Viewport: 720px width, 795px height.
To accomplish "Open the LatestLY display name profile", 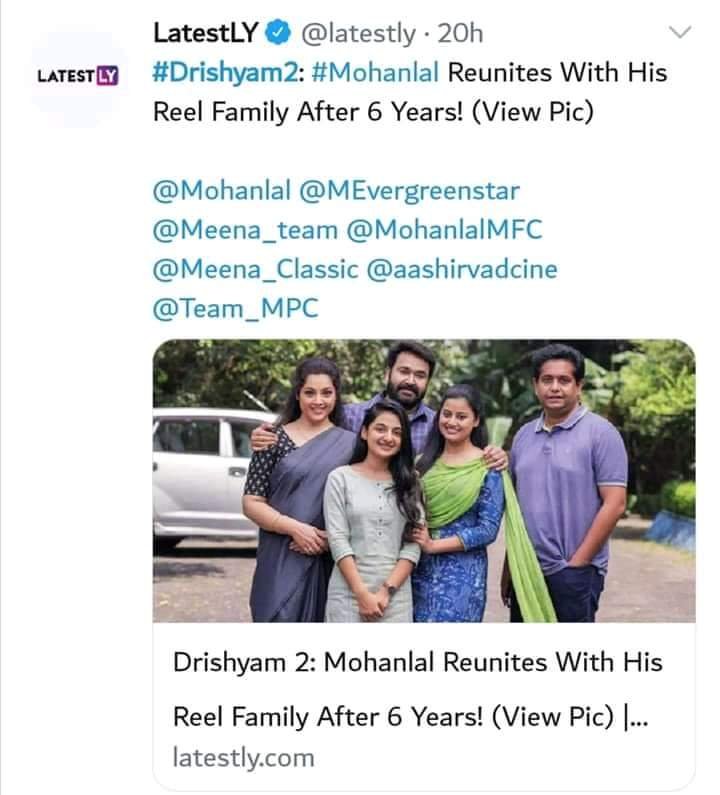I will click(206, 34).
